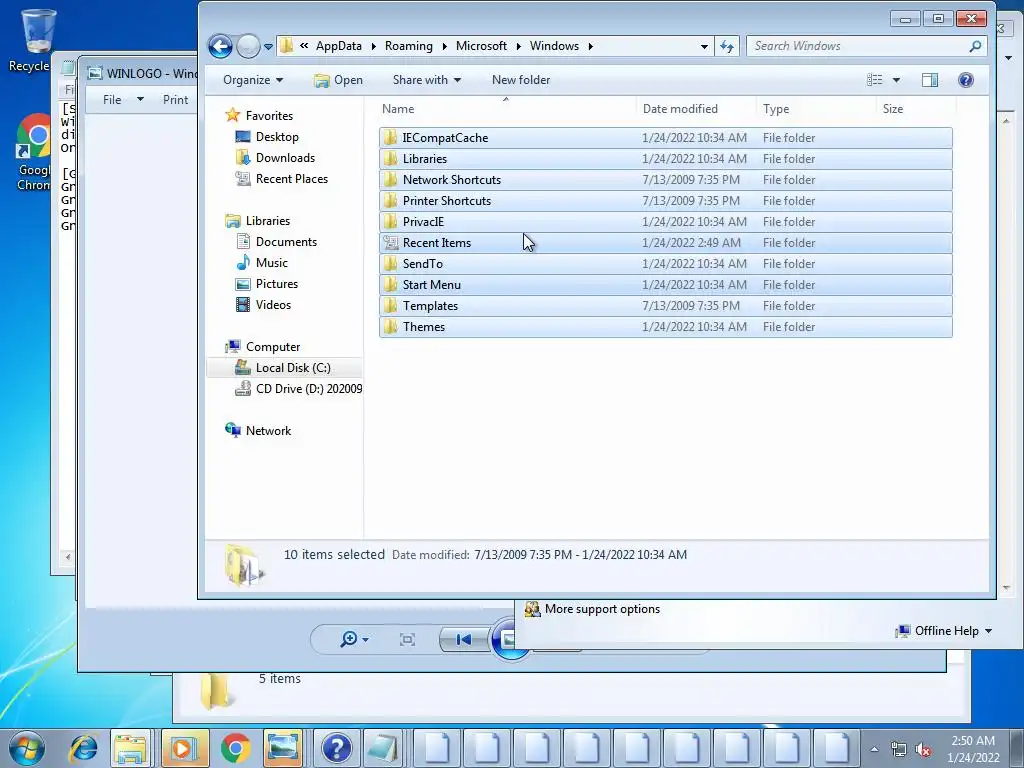Screen dimensions: 1024x768
Task: Open Google Chrome from taskbar
Action: (235, 748)
